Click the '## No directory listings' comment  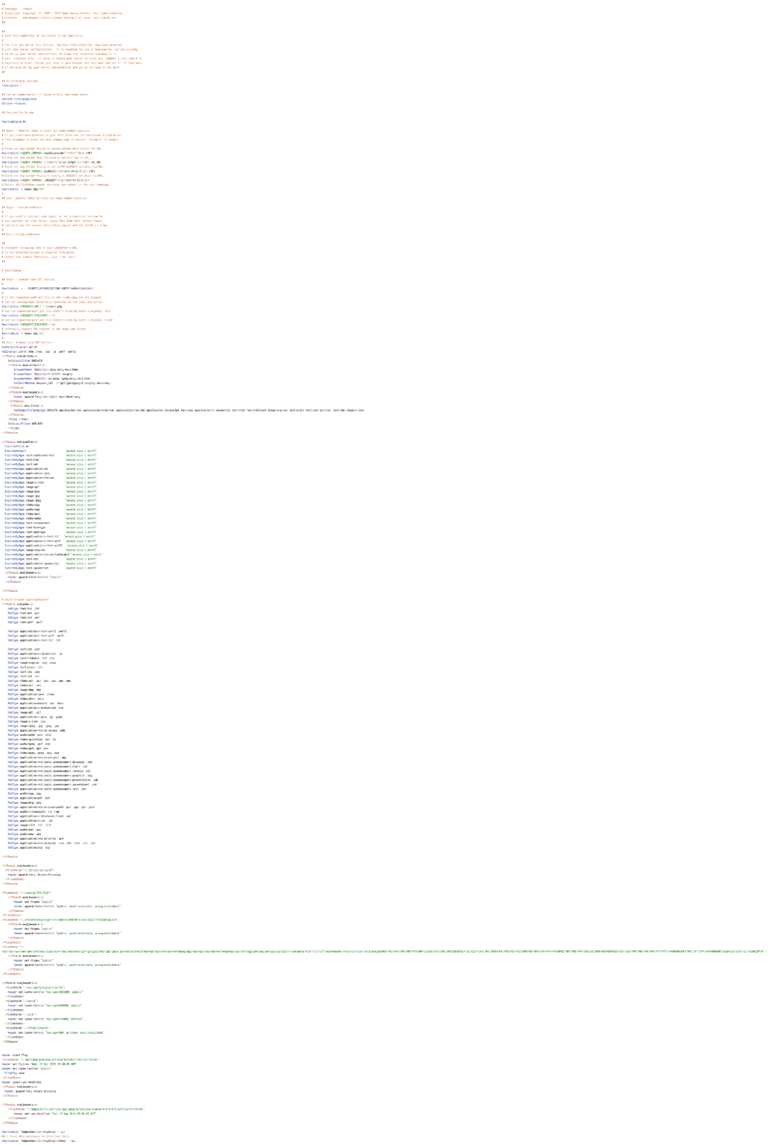tap(20, 81)
